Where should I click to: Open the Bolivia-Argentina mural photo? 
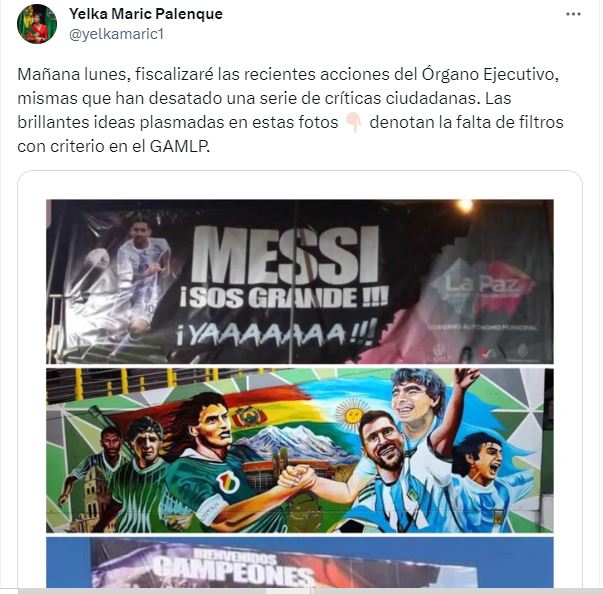[x=300, y=450]
